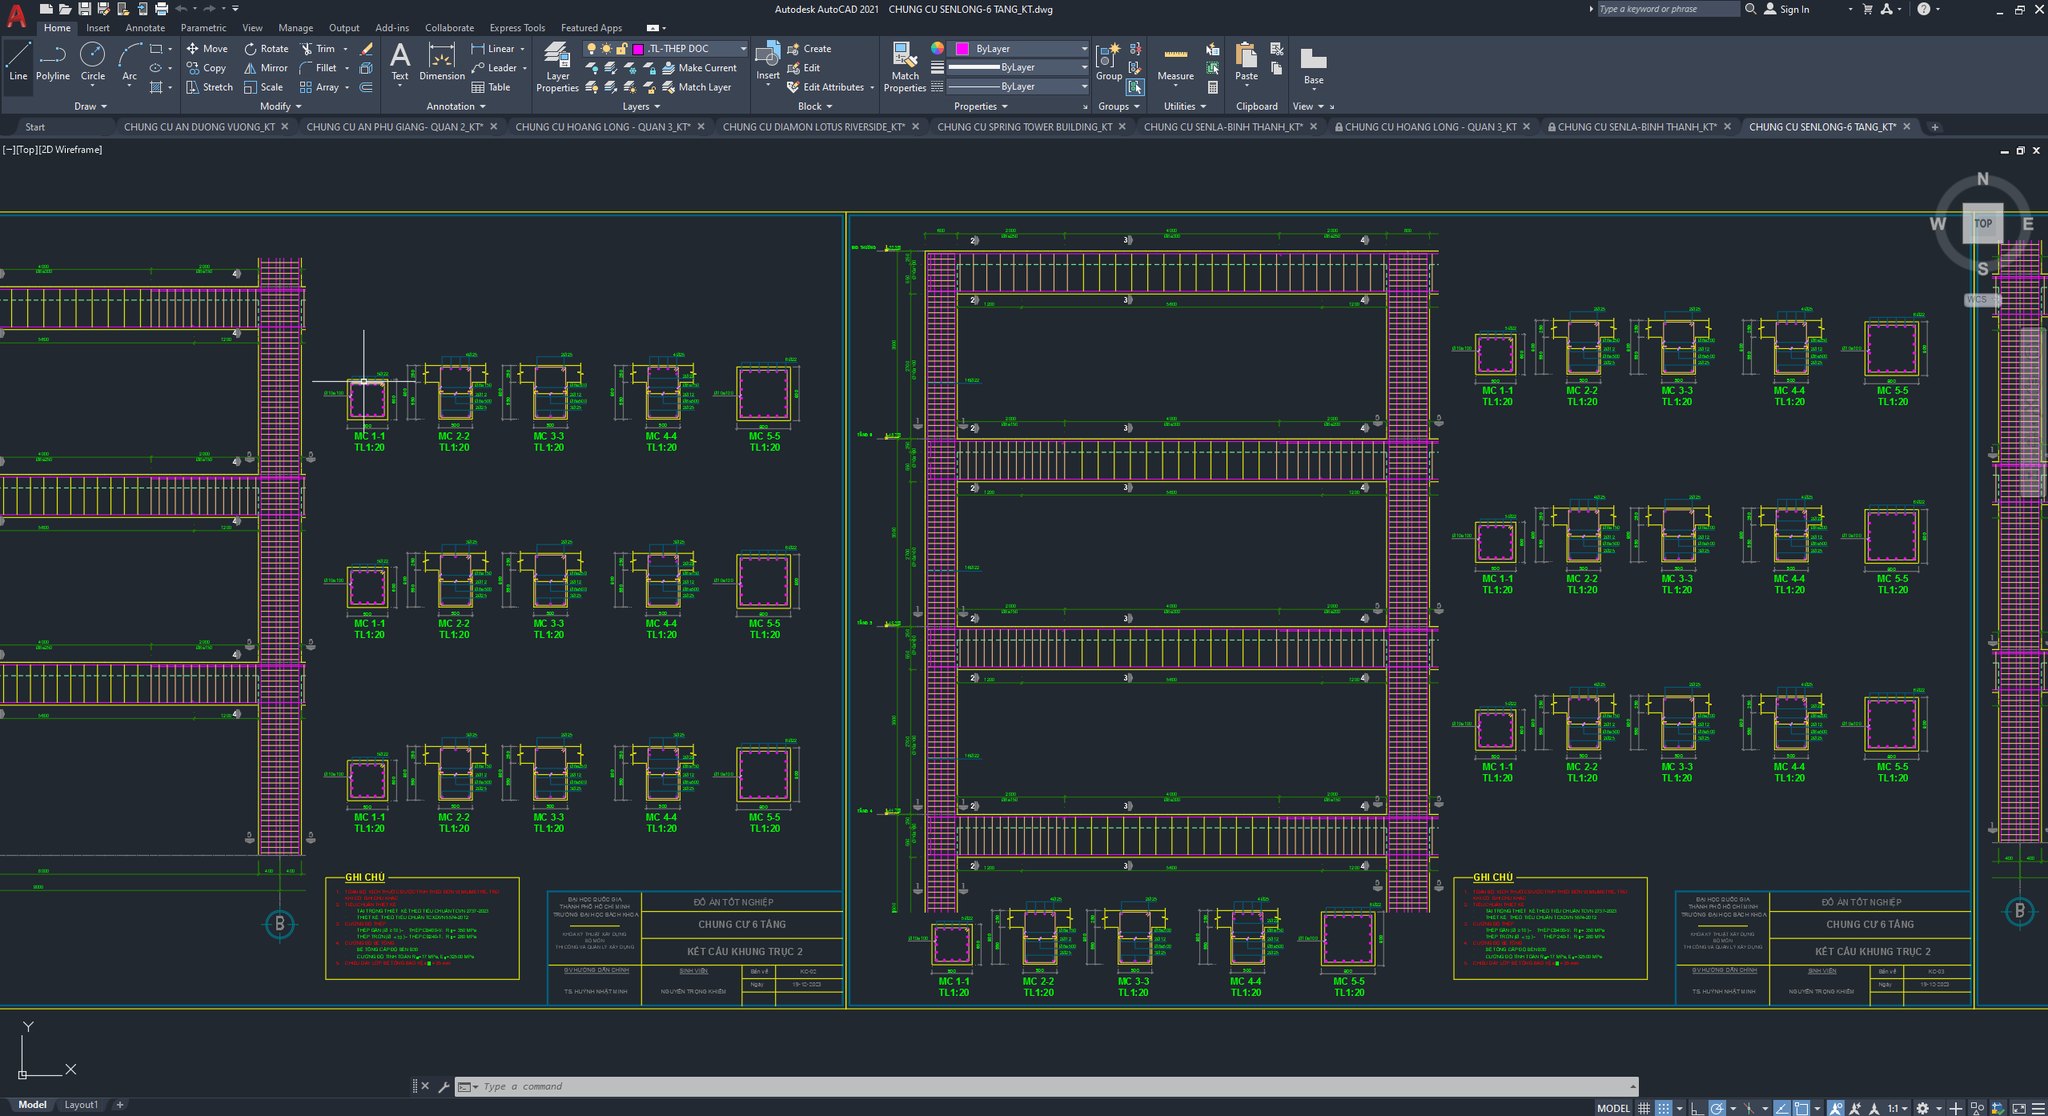Select the Line drawing tool
Viewport: 2048px width, 1116px height.
pyautogui.click(x=18, y=62)
